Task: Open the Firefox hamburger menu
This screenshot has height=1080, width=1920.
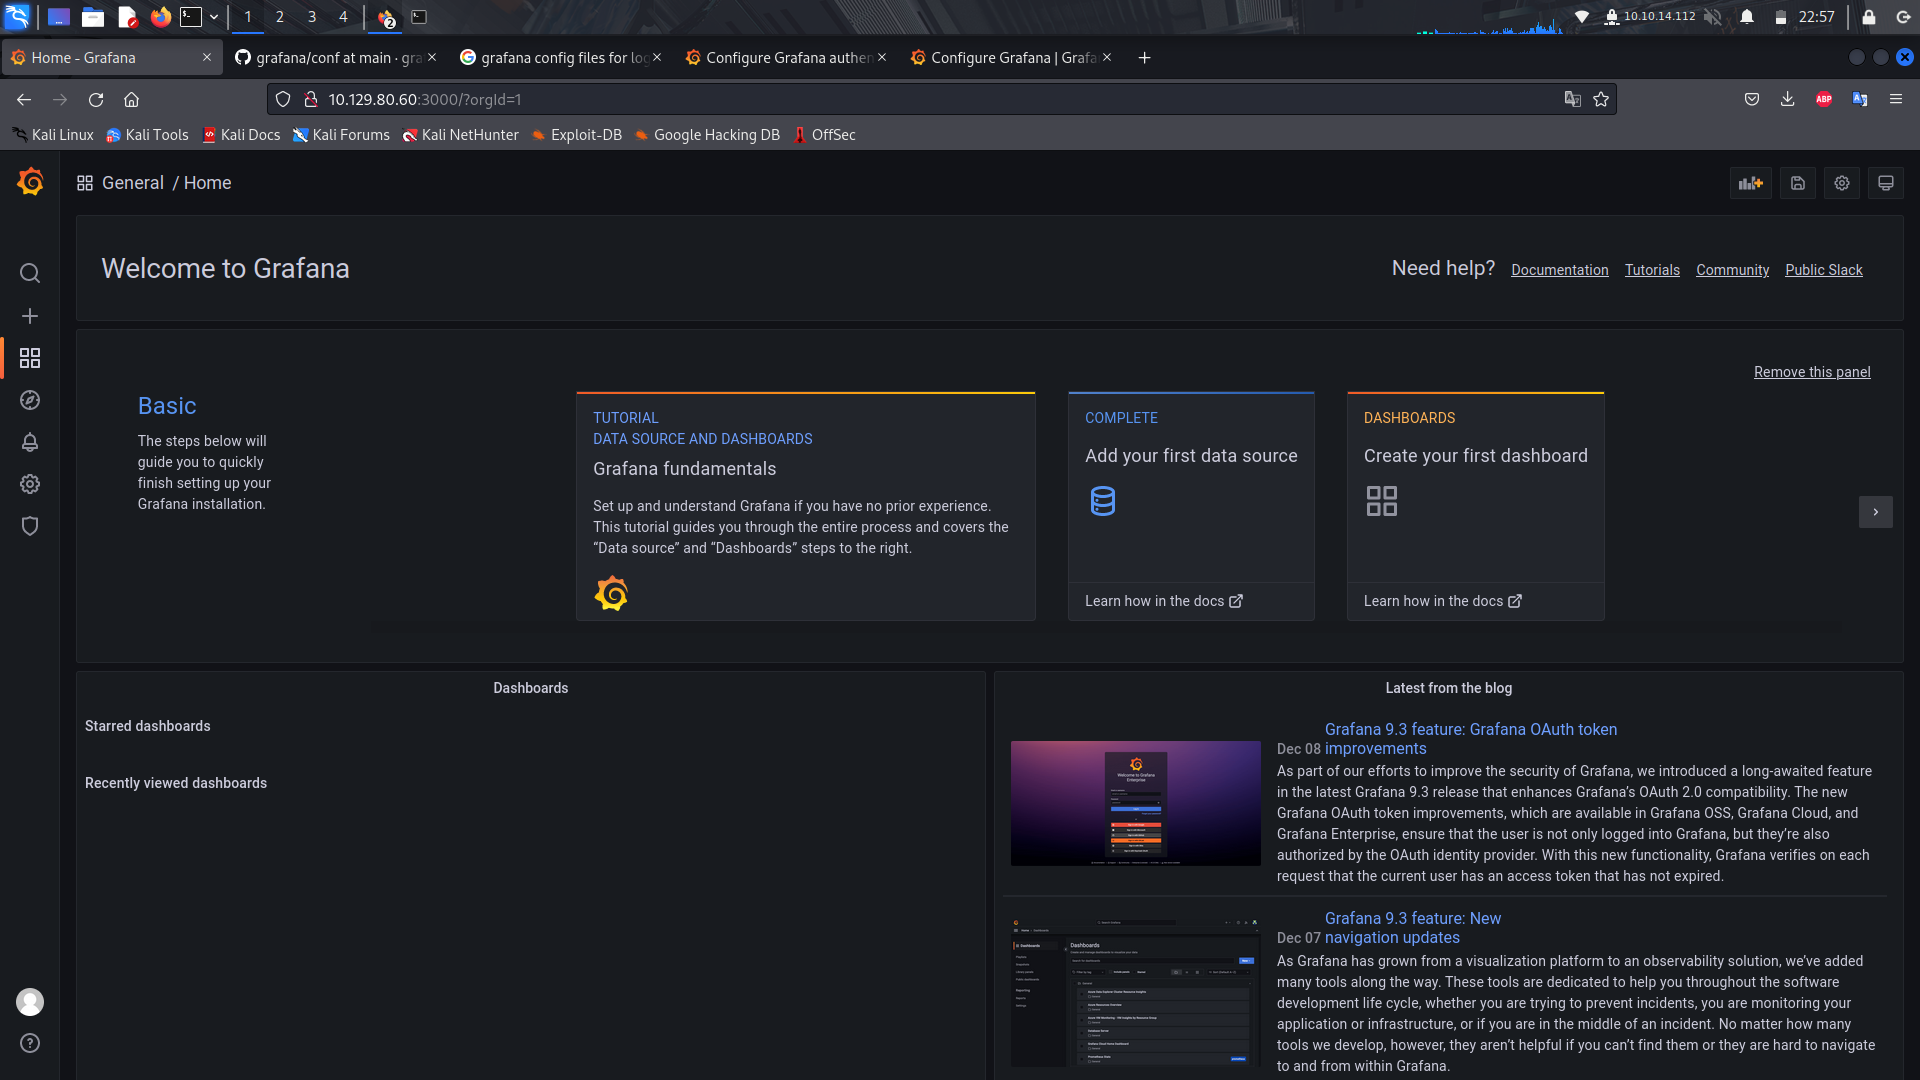Action: coord(1895,99)
